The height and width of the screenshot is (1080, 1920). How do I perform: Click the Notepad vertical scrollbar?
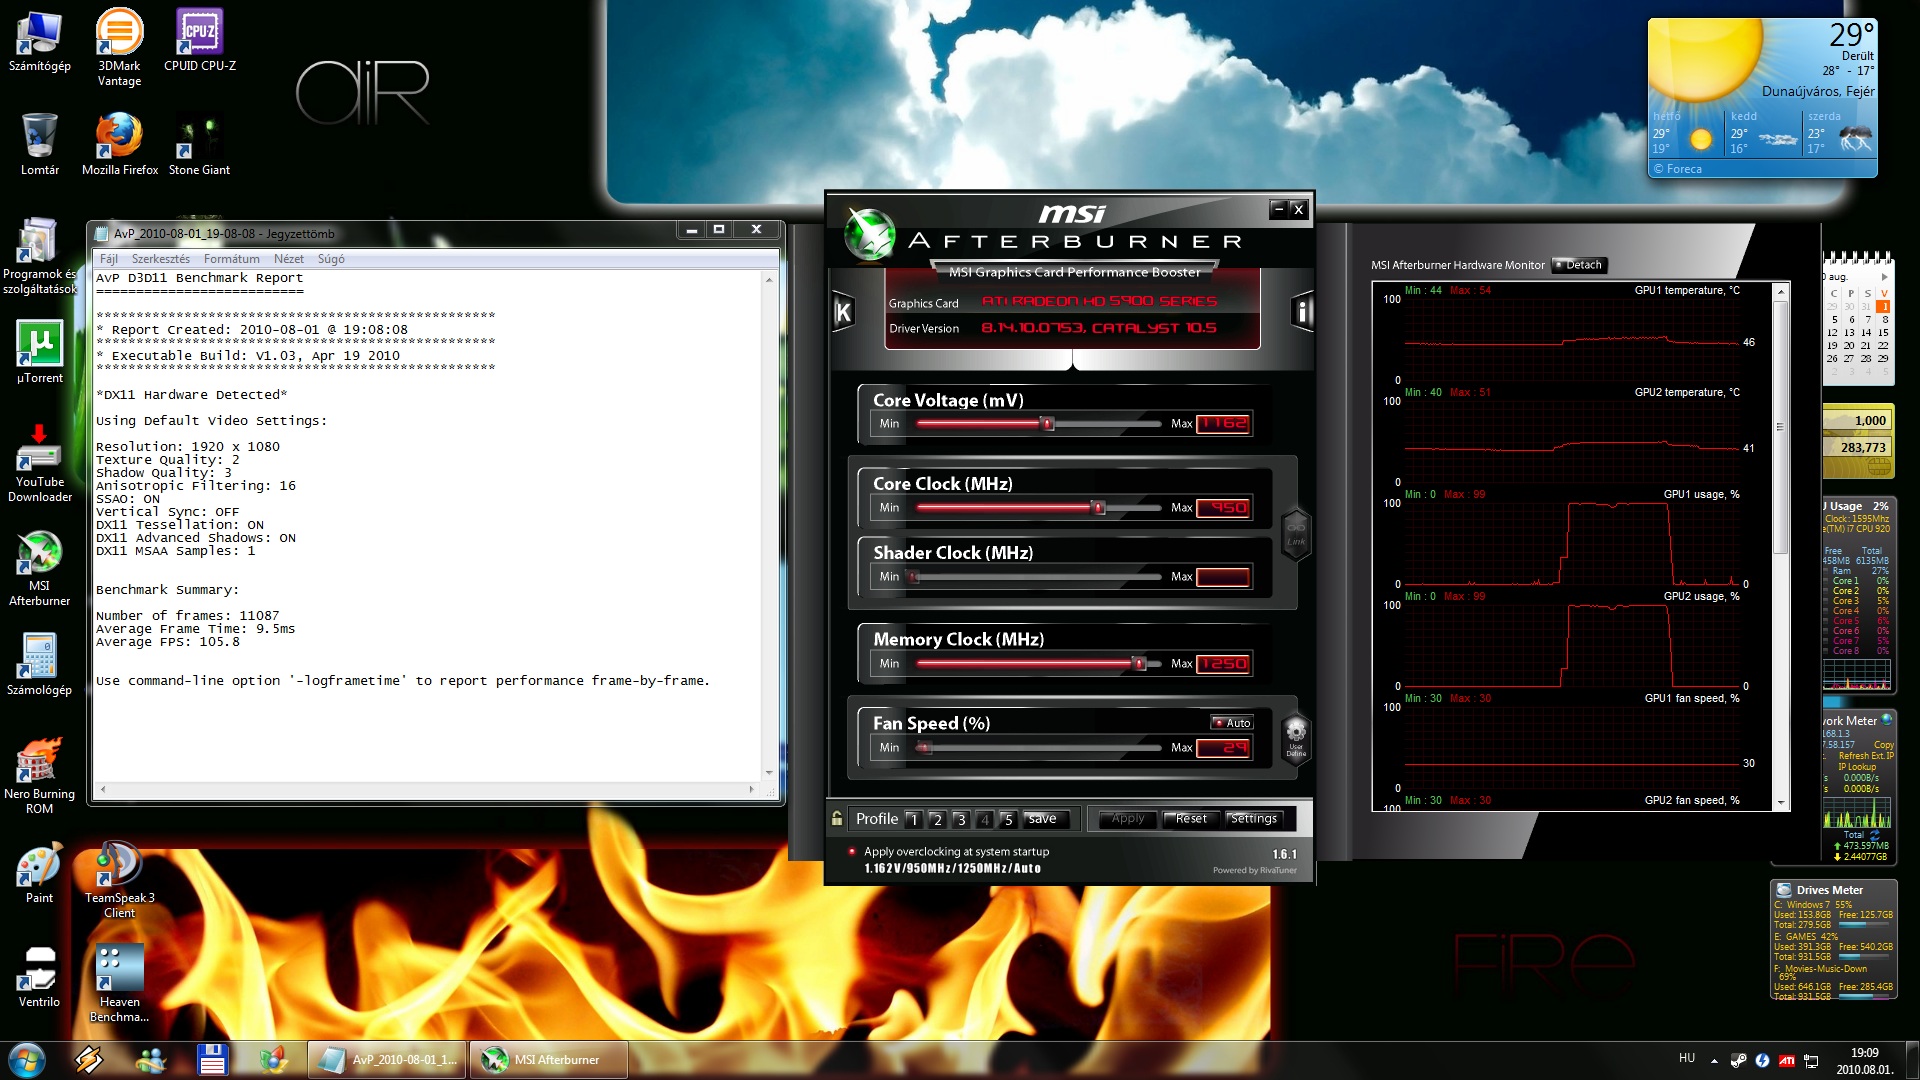[x=769, y=526]
